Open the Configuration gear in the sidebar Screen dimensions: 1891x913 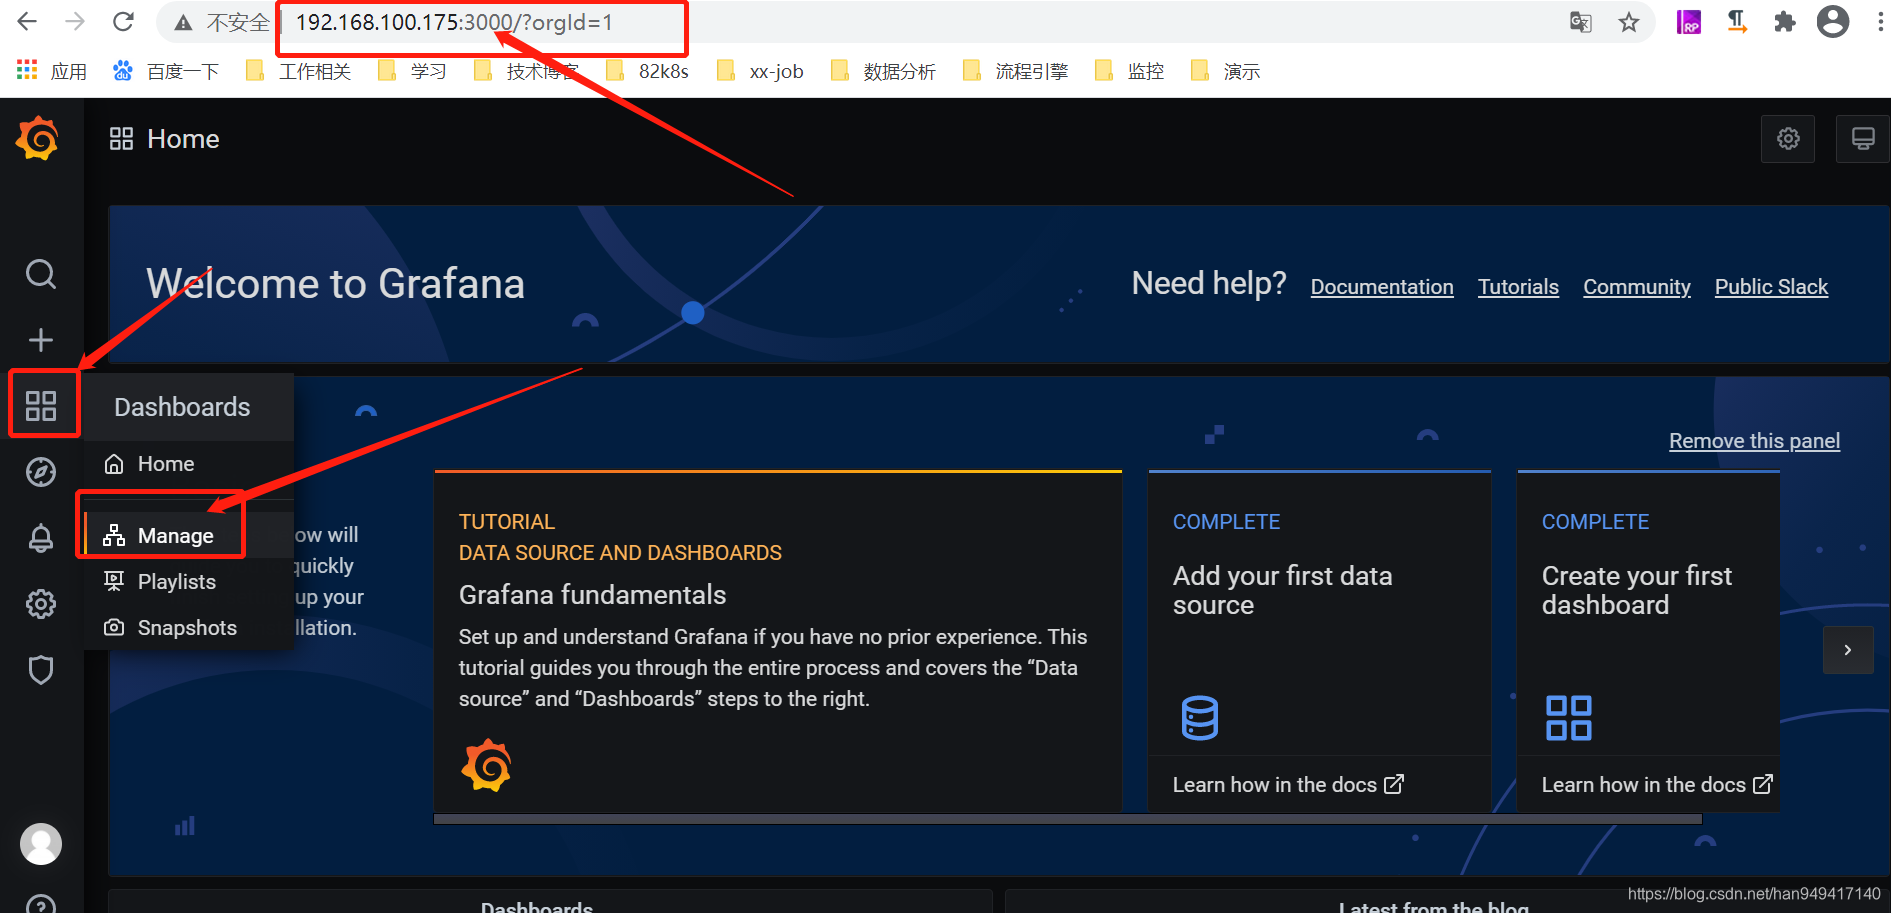[x=41, y=604]
